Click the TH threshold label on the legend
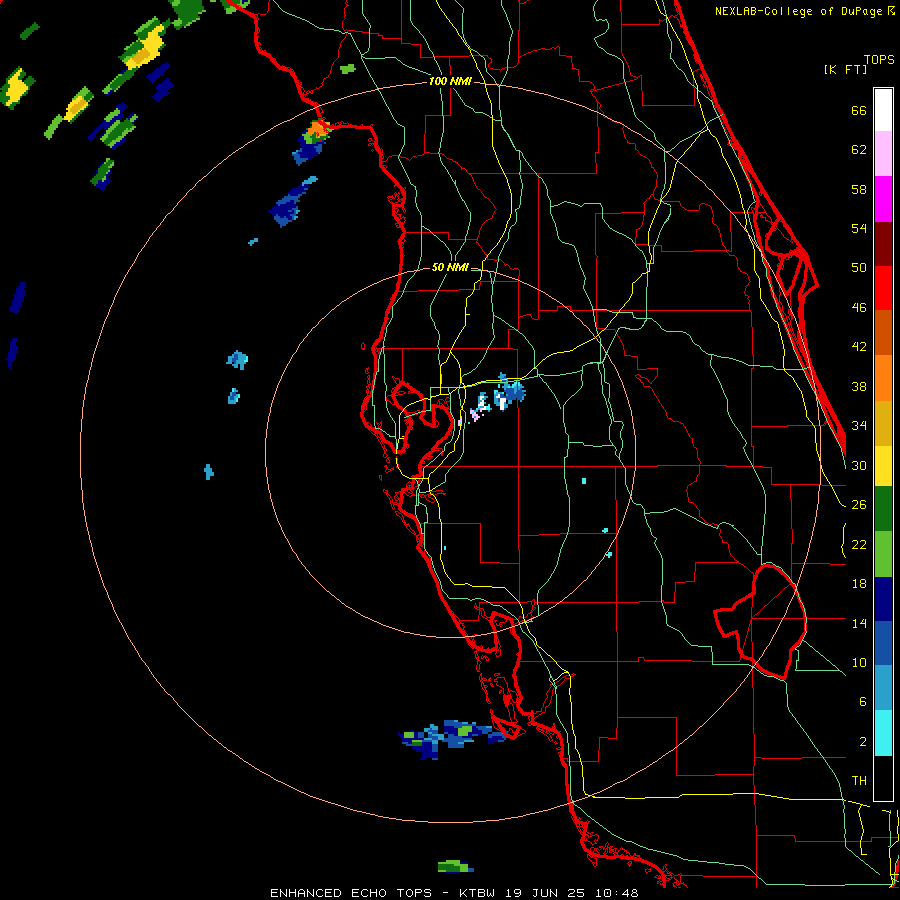 tap(859, 781)
